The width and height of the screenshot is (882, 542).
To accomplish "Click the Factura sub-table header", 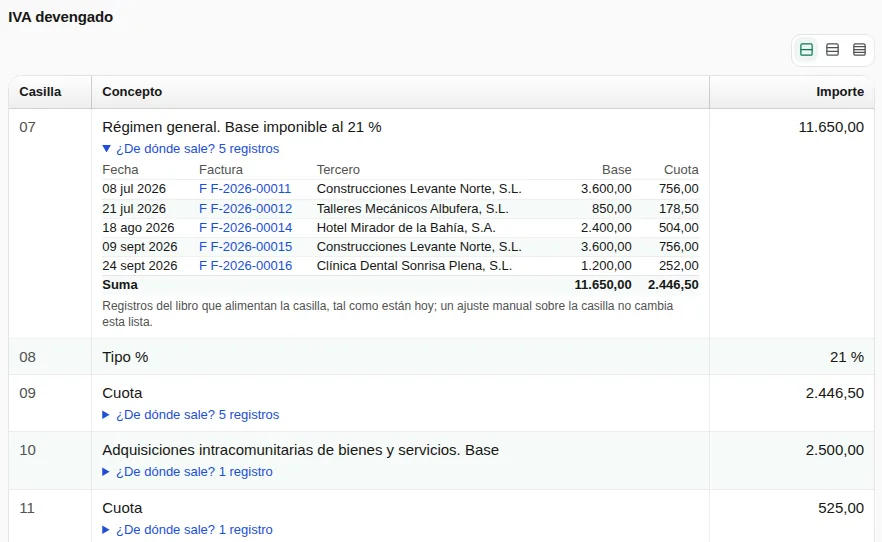I will click(x=221, y=170).
